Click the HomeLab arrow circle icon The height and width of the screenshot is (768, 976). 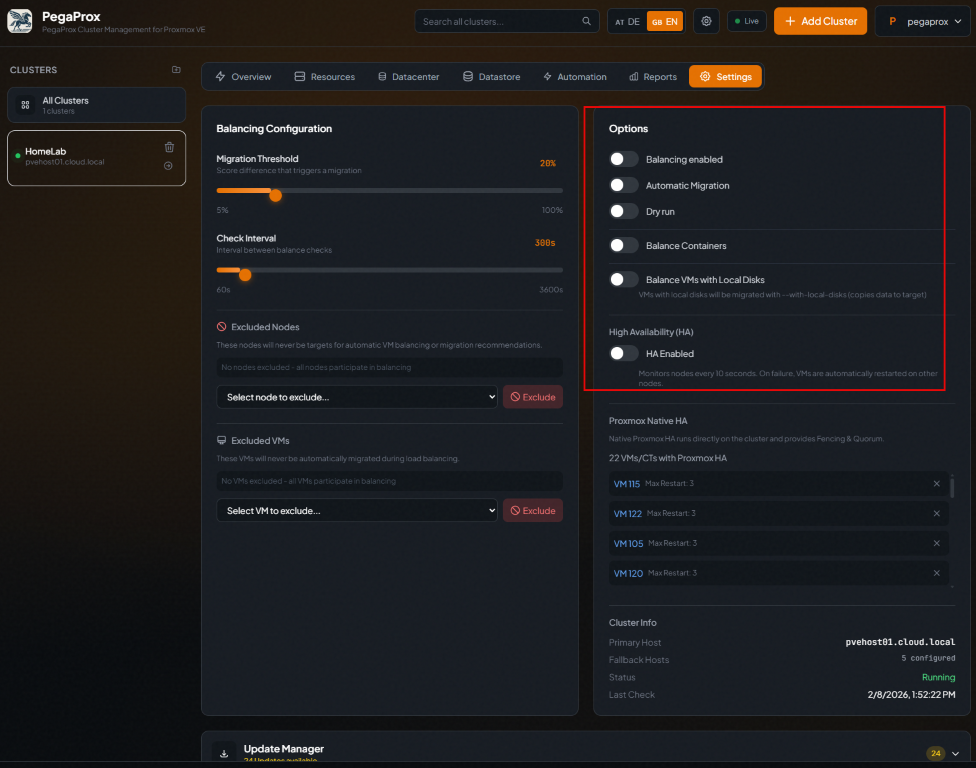168,166
